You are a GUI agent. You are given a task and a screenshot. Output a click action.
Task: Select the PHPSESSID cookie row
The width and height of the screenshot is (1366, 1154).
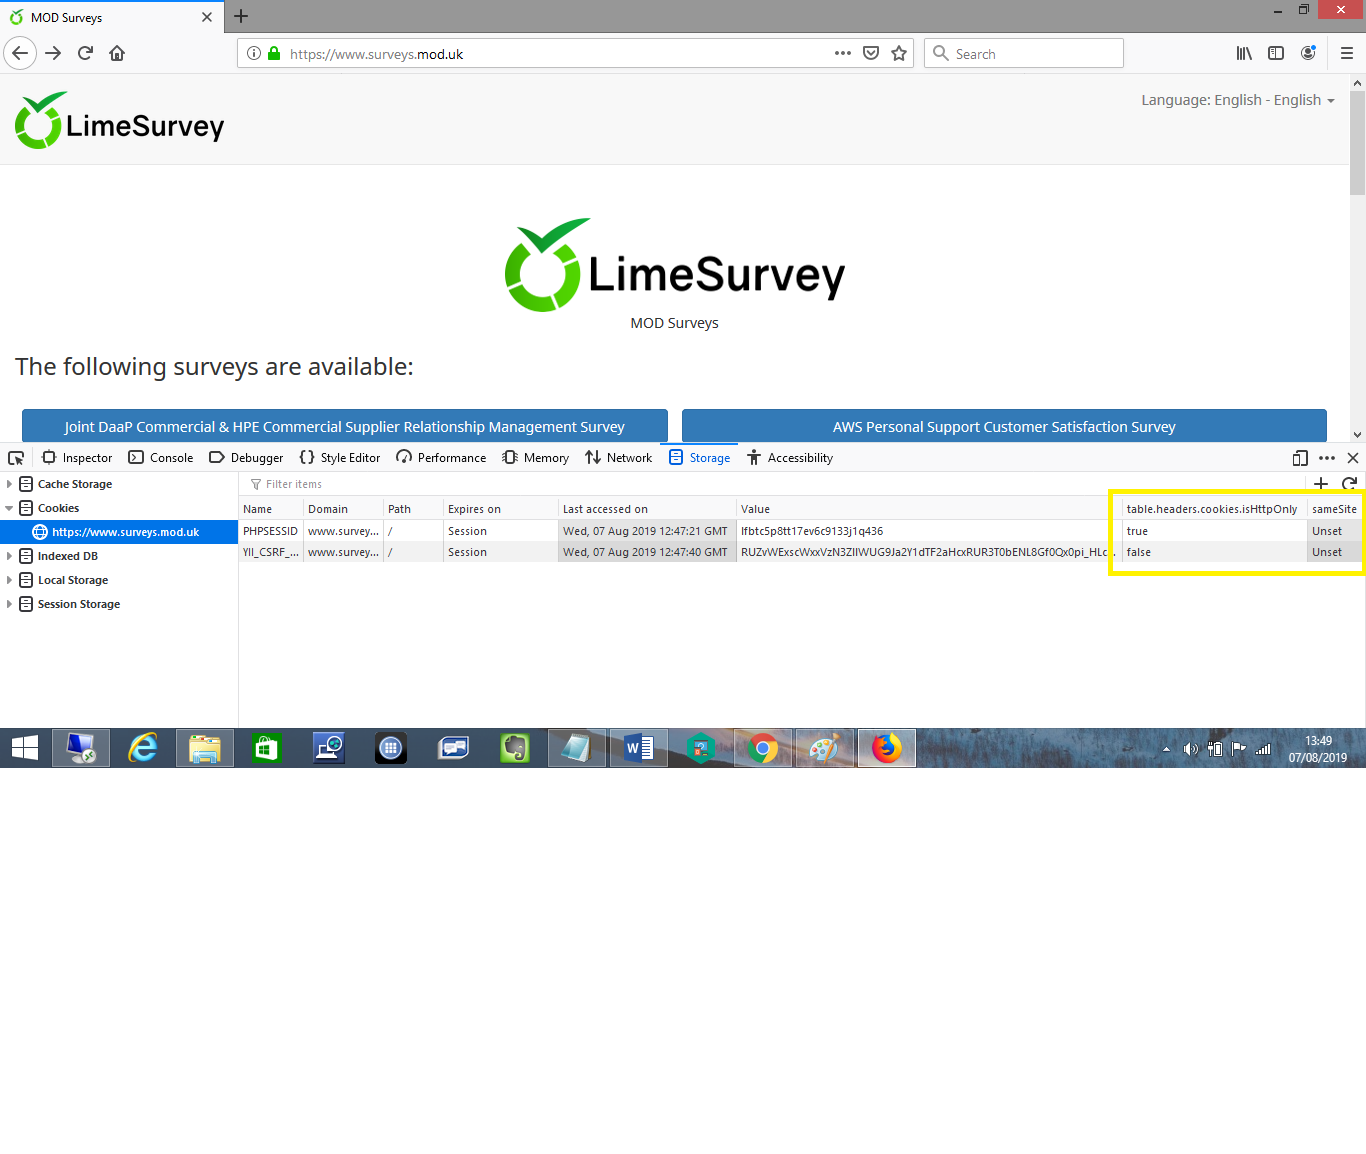(x=801, y=531)
